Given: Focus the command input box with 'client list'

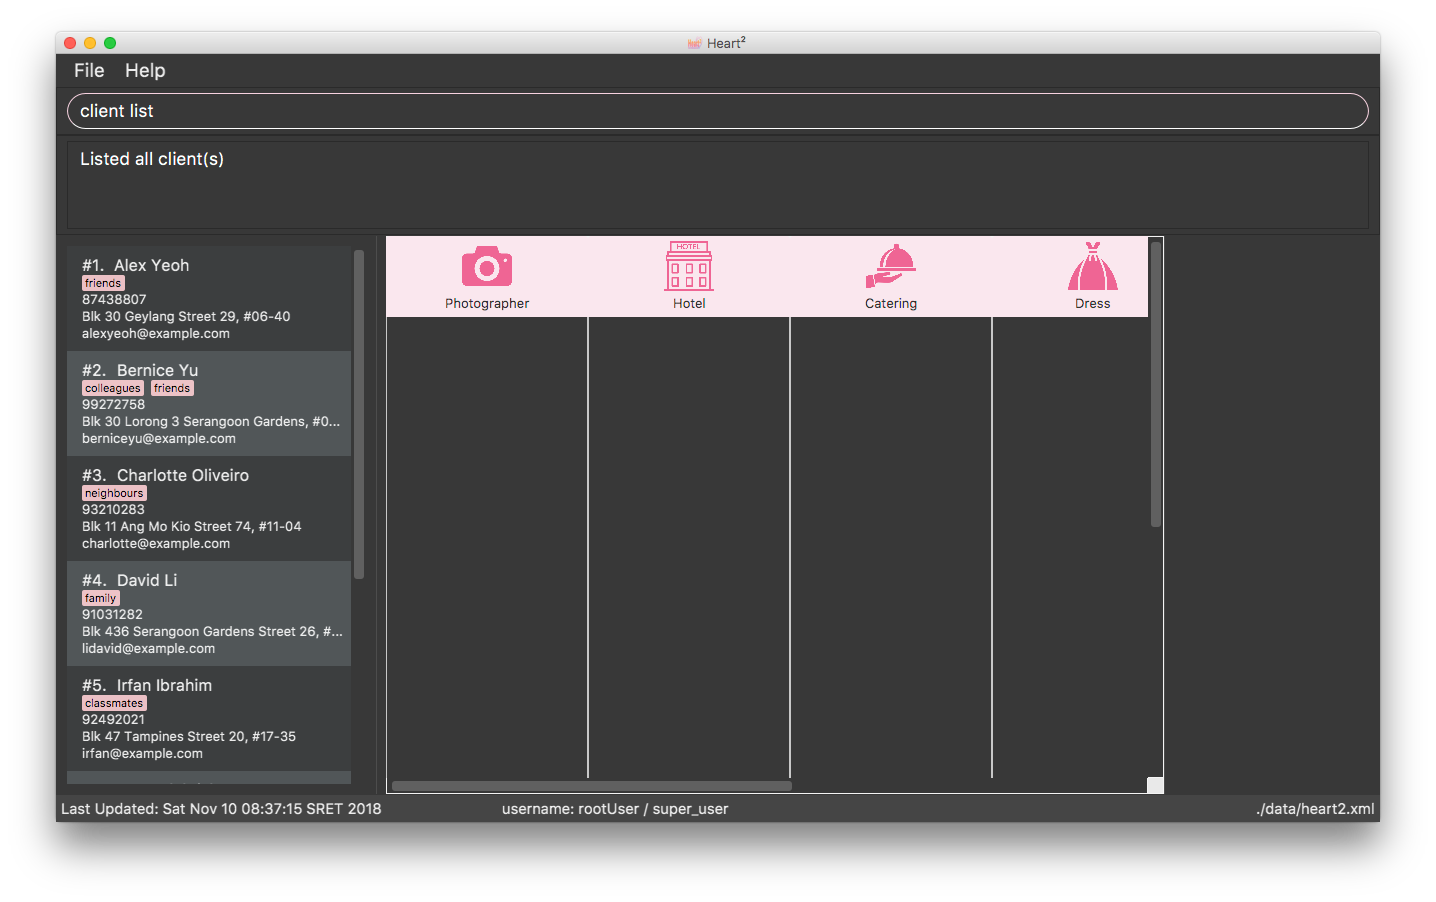Looking at the screenshot, I should click(x=717, y=111).
